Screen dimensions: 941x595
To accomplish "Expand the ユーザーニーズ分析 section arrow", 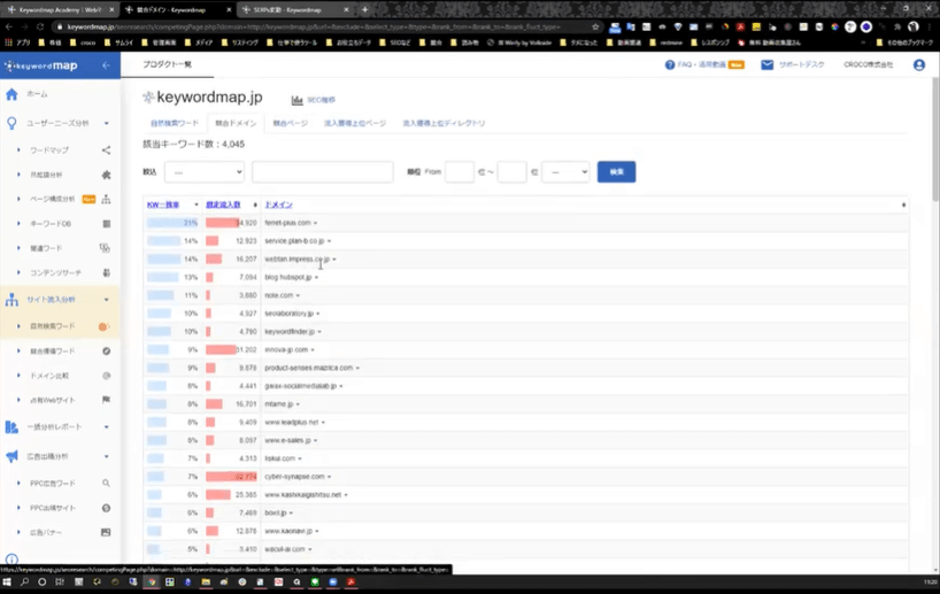I will (x=106, y=124).
